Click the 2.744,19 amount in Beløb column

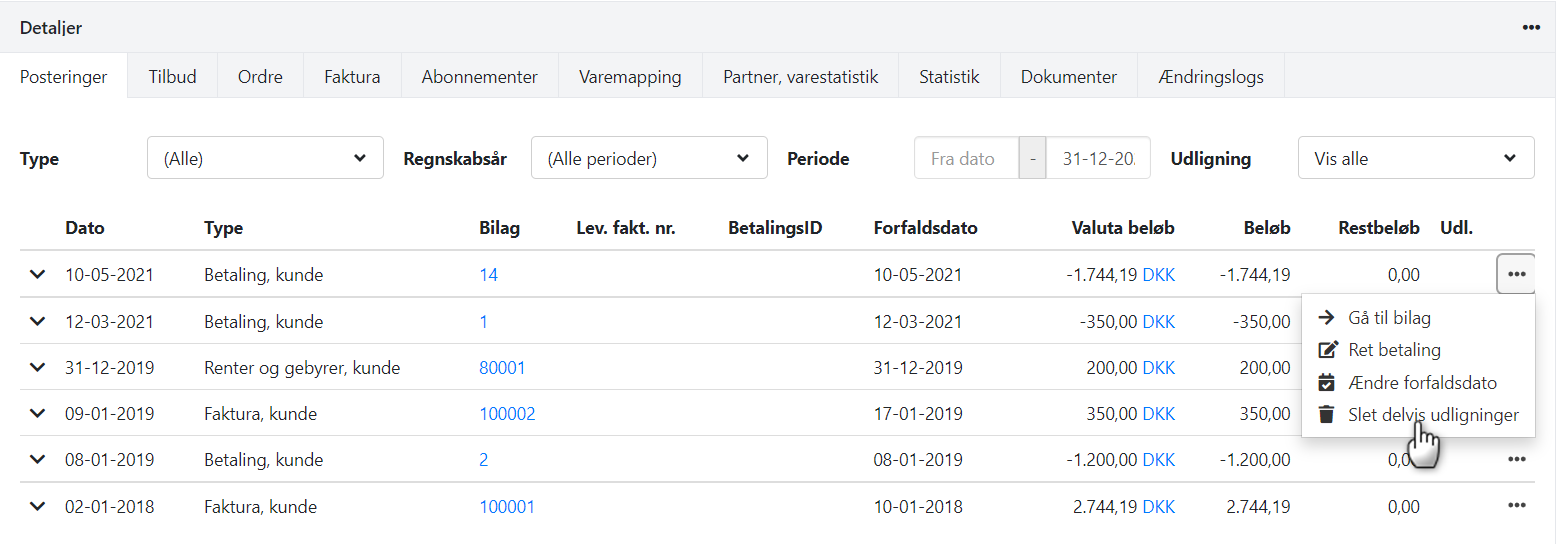[1258, 507]
